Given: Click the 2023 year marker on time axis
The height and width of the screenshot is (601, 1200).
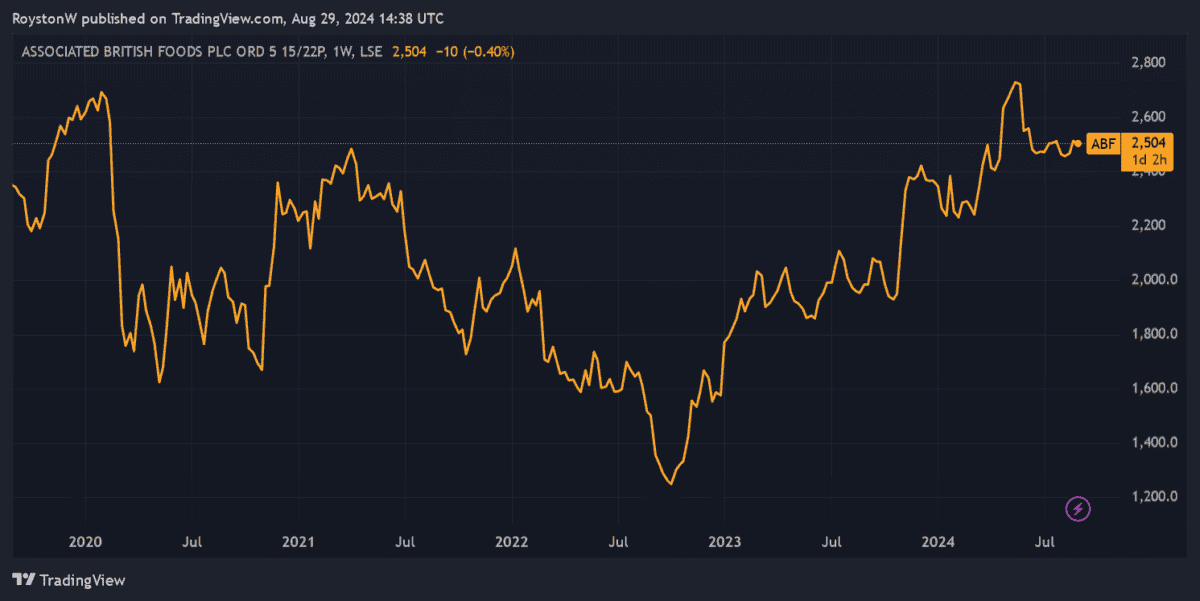Looking at the screenshot, I should tap(725, 542).
